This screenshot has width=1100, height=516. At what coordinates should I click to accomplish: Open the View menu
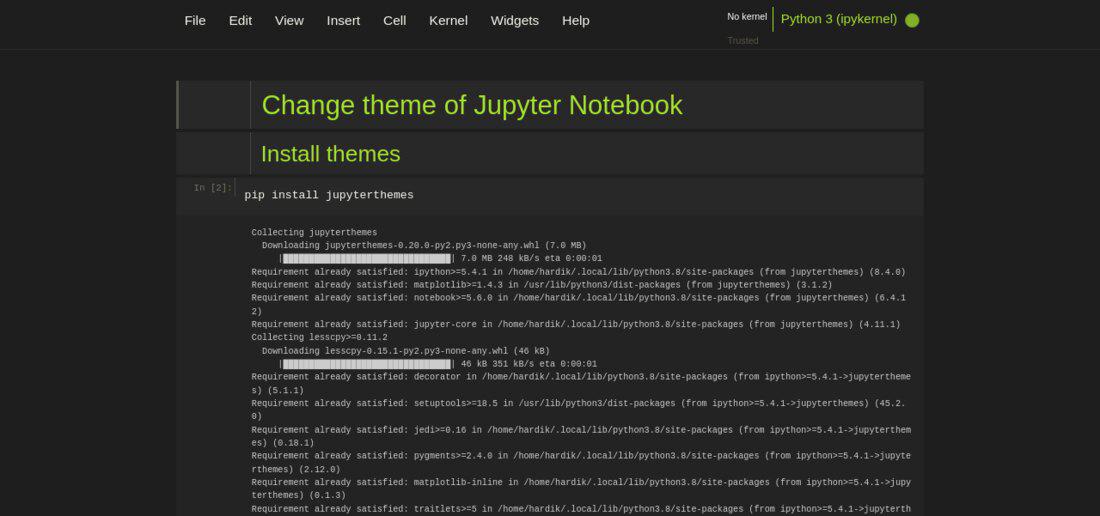pyautogui.click(x=289, y=20)
